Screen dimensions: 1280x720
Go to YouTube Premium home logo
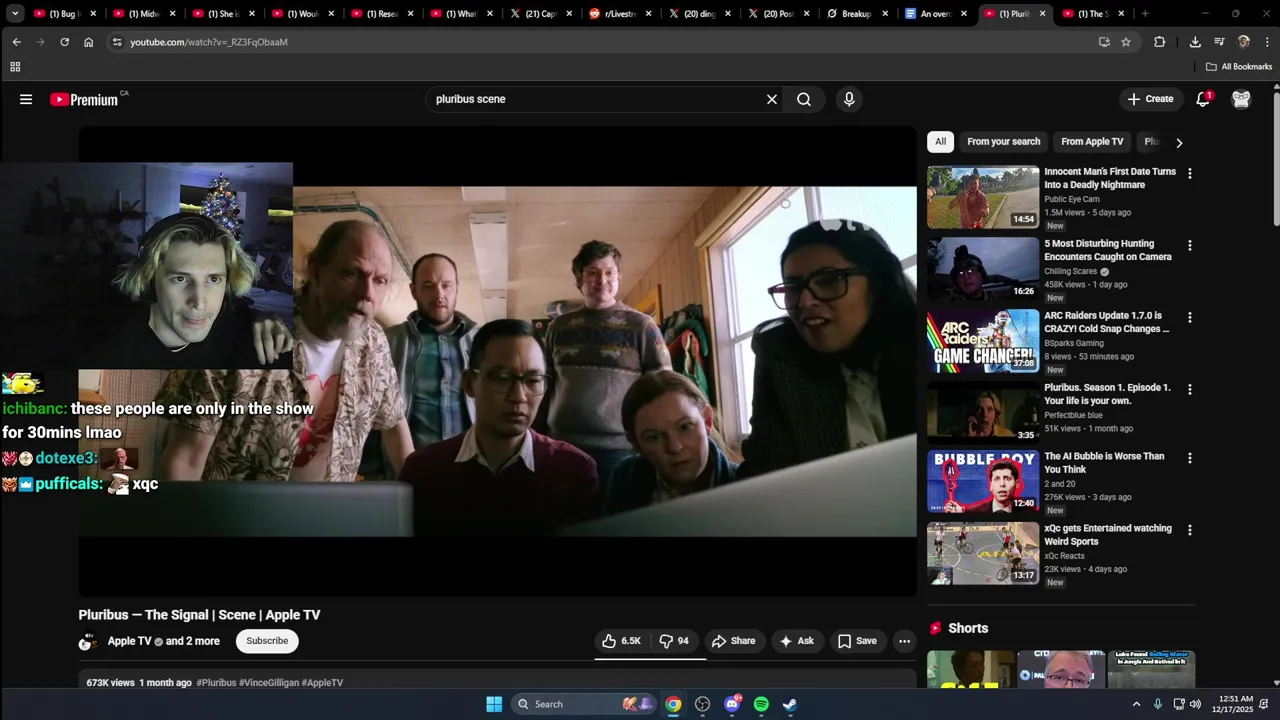click(x=85, y=99)
